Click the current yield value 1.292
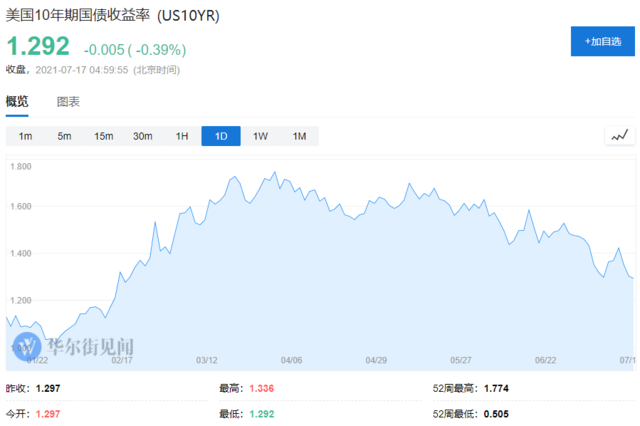Screen dimensions: 640x426 (x=38, y=46)
